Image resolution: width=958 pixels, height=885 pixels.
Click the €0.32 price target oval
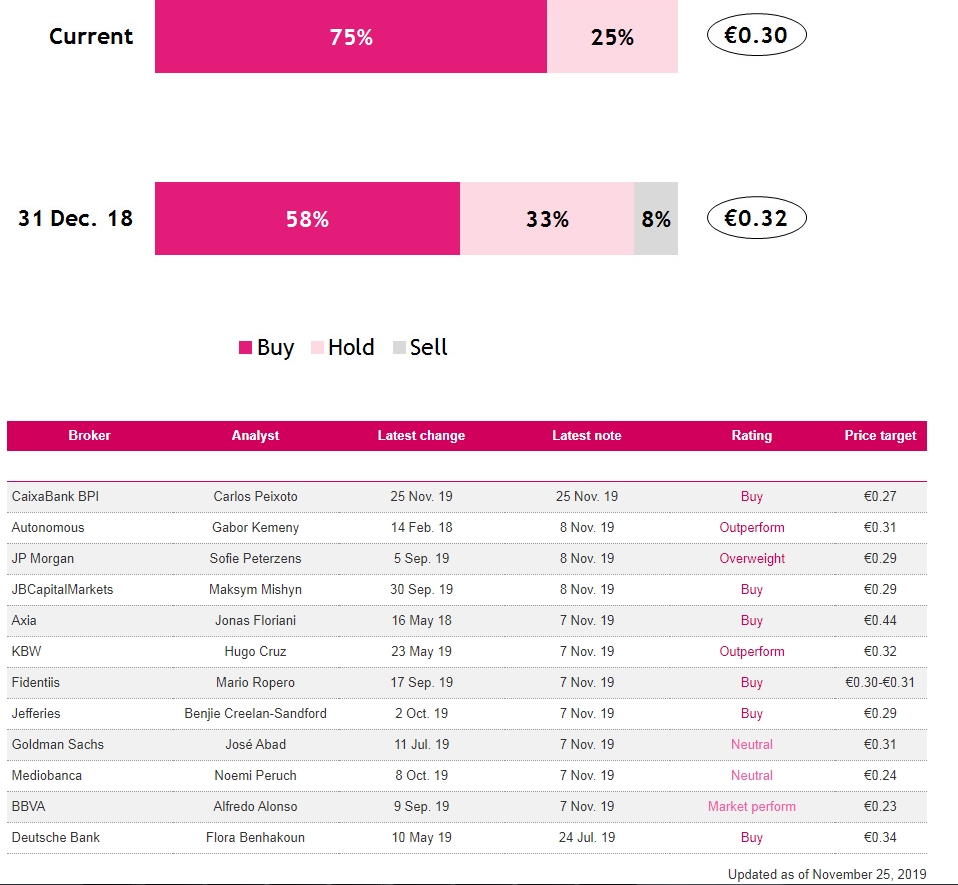tap(756, 218)
